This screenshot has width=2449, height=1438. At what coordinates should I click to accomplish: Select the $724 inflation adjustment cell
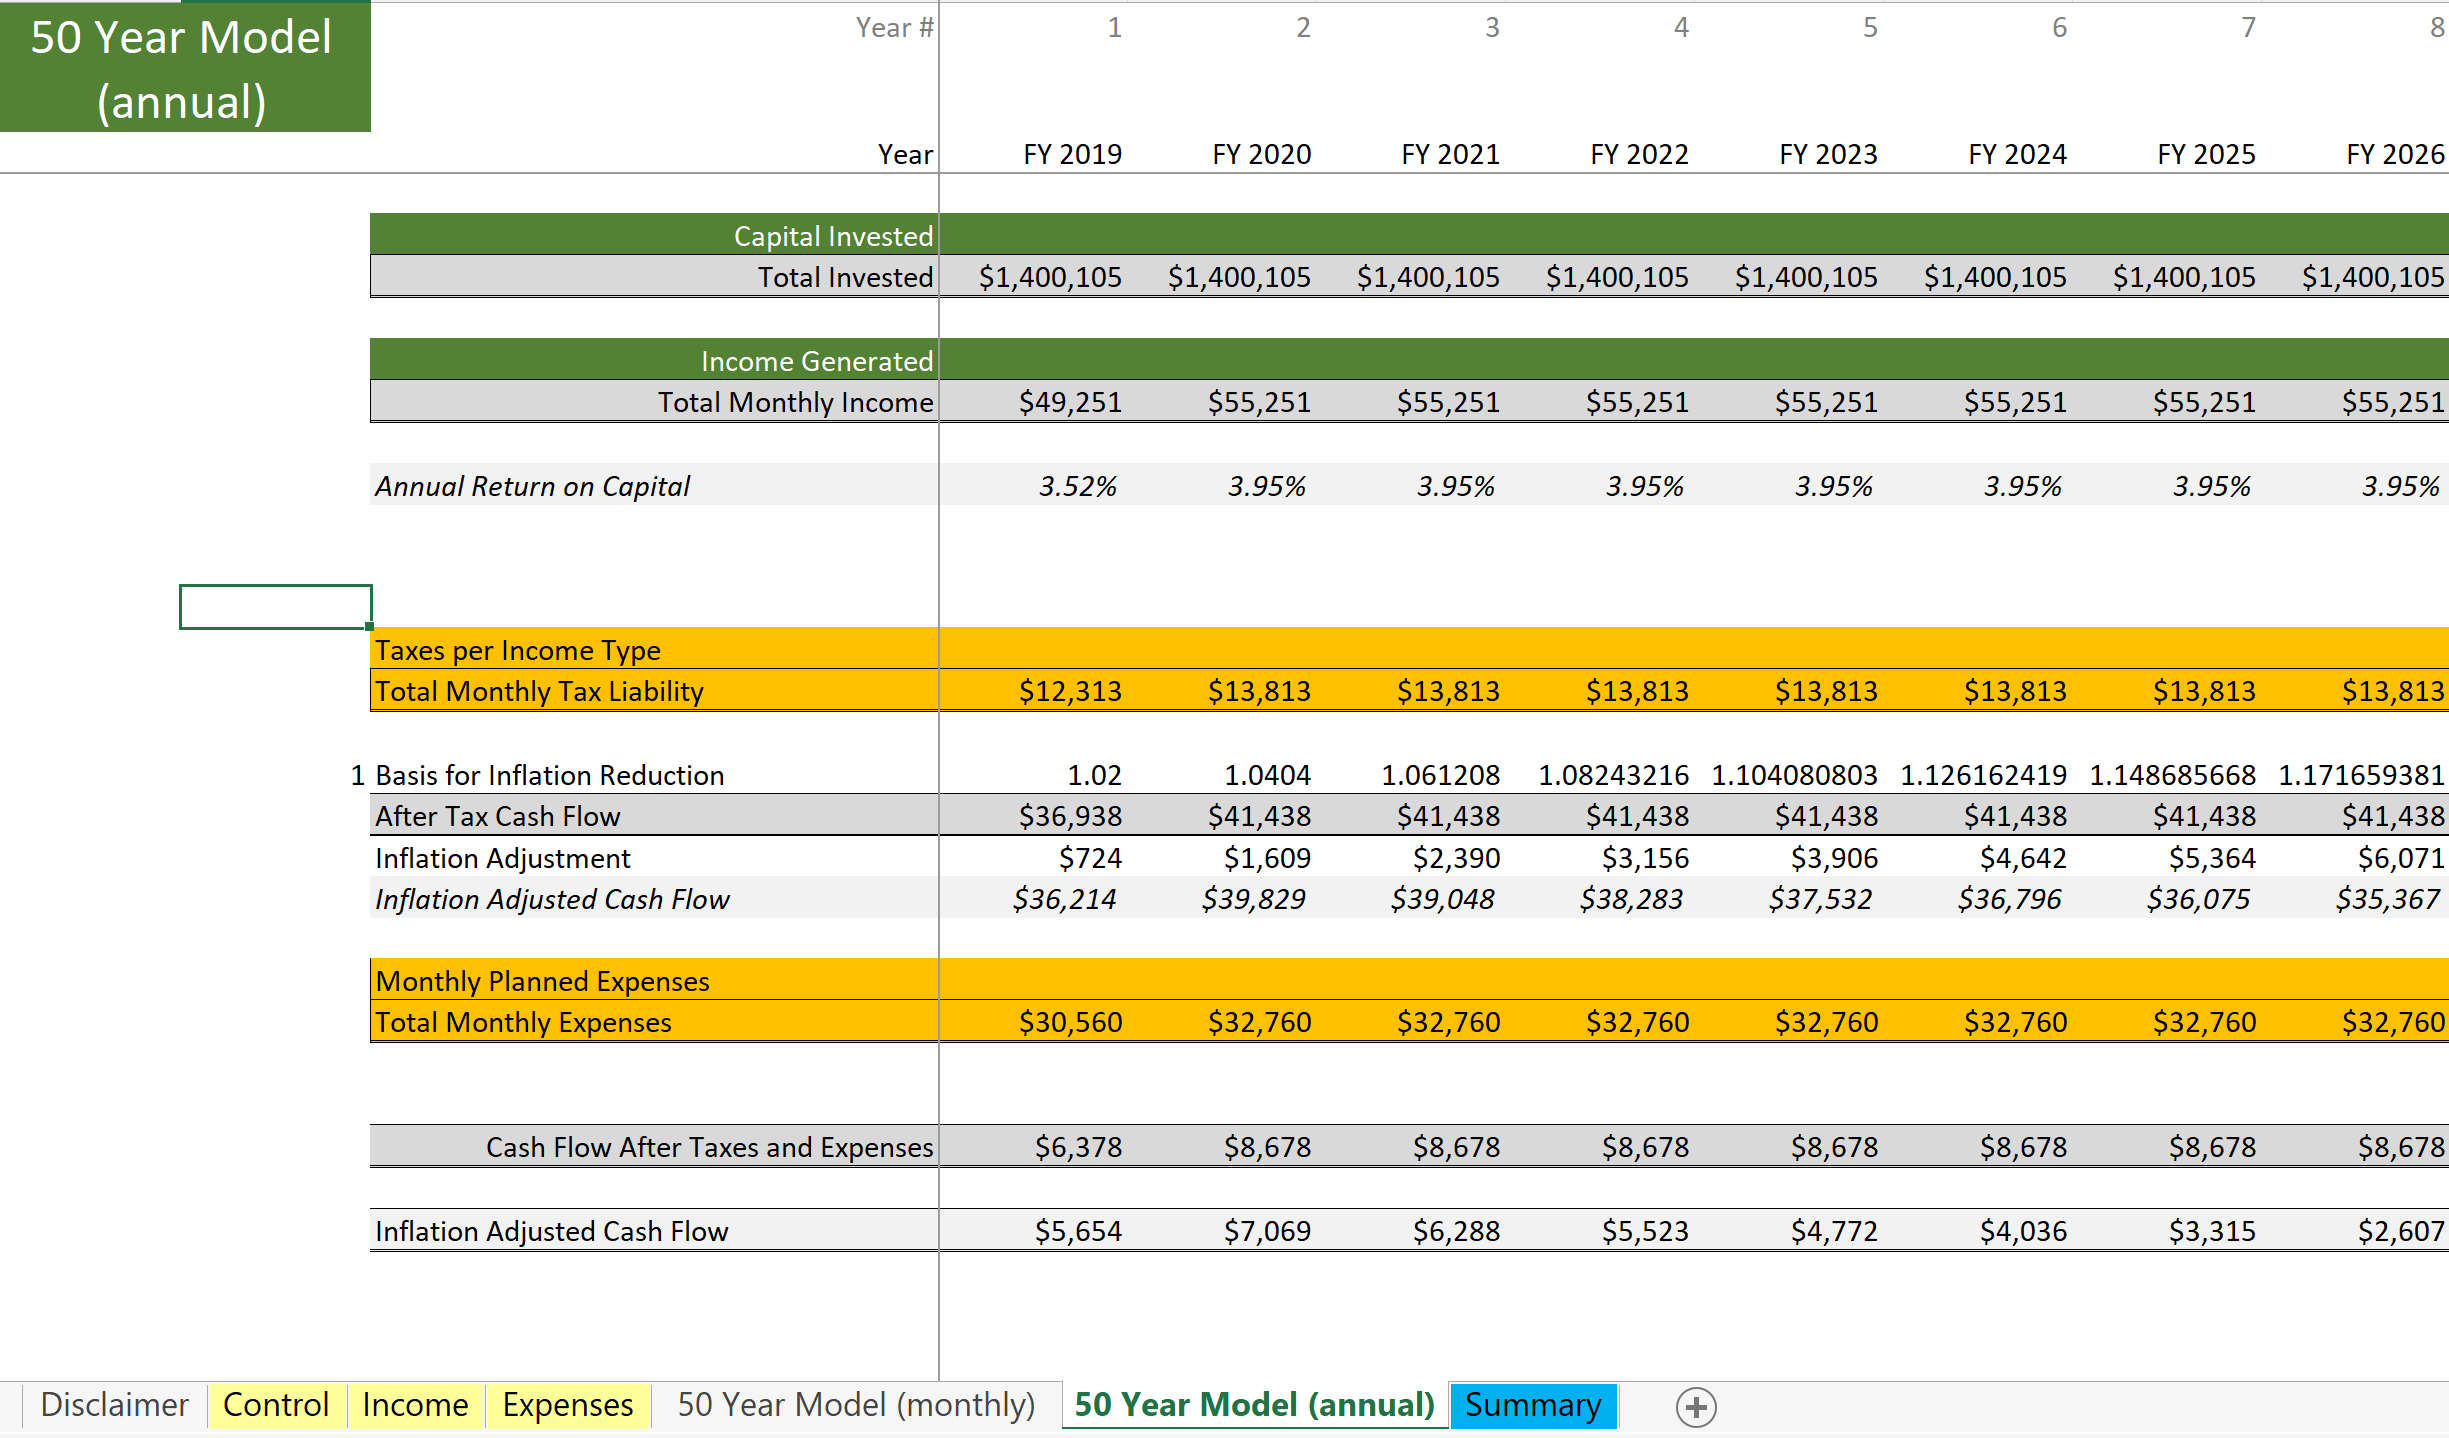point(1090,858)
